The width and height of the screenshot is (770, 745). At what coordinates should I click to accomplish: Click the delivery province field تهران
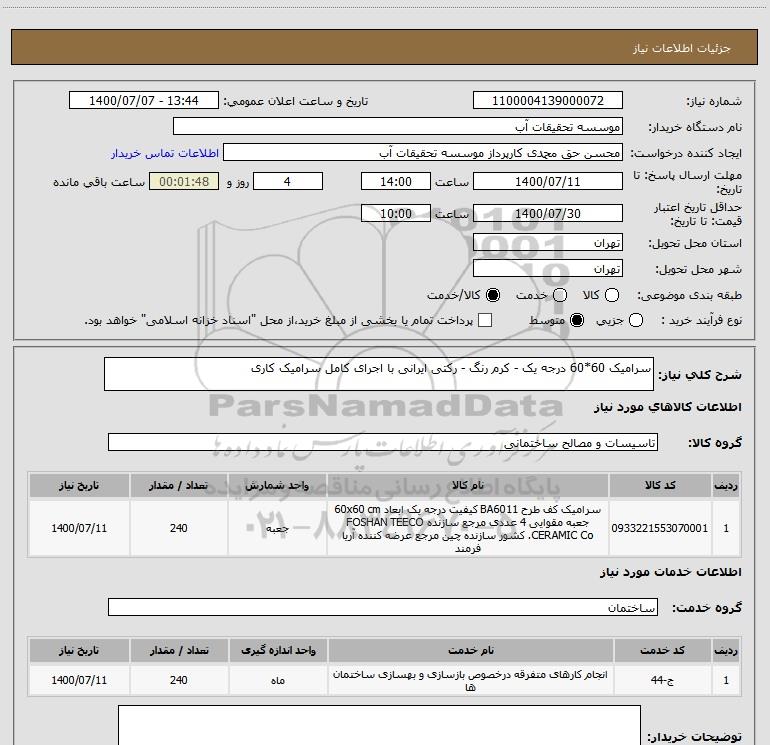(x=548, y=243)
